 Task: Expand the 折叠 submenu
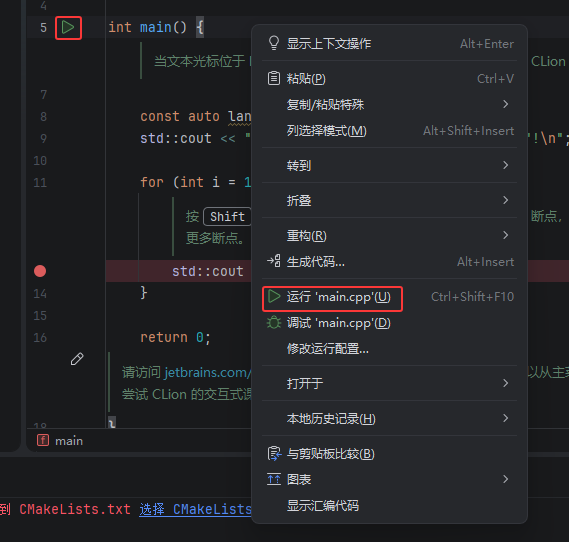(x=389, y=200)
